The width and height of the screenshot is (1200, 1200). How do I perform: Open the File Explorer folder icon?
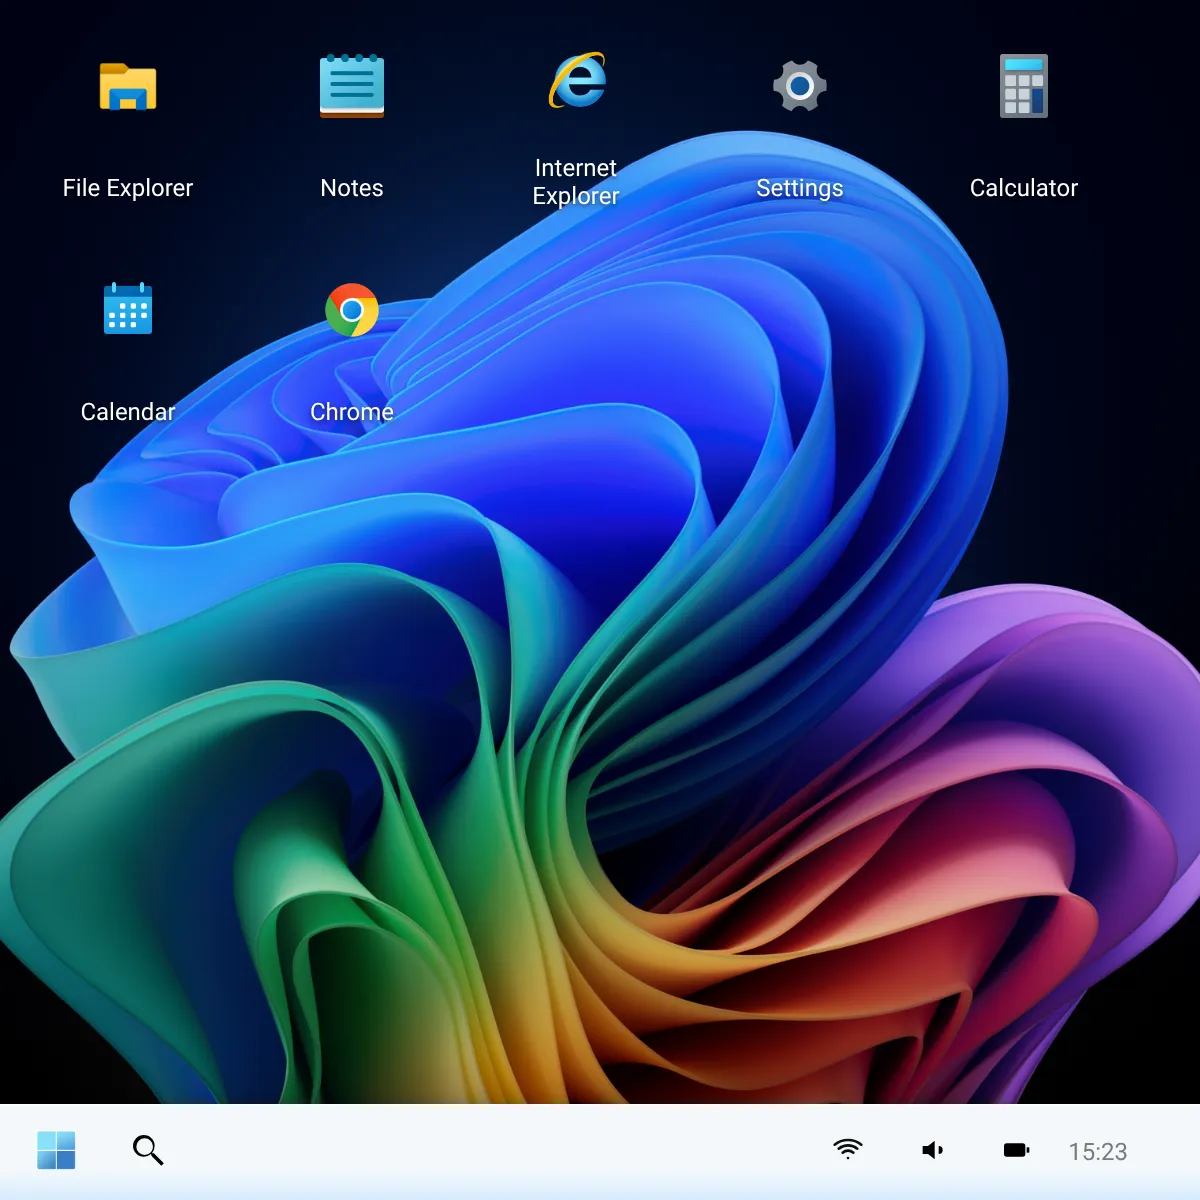pos(128,87)
